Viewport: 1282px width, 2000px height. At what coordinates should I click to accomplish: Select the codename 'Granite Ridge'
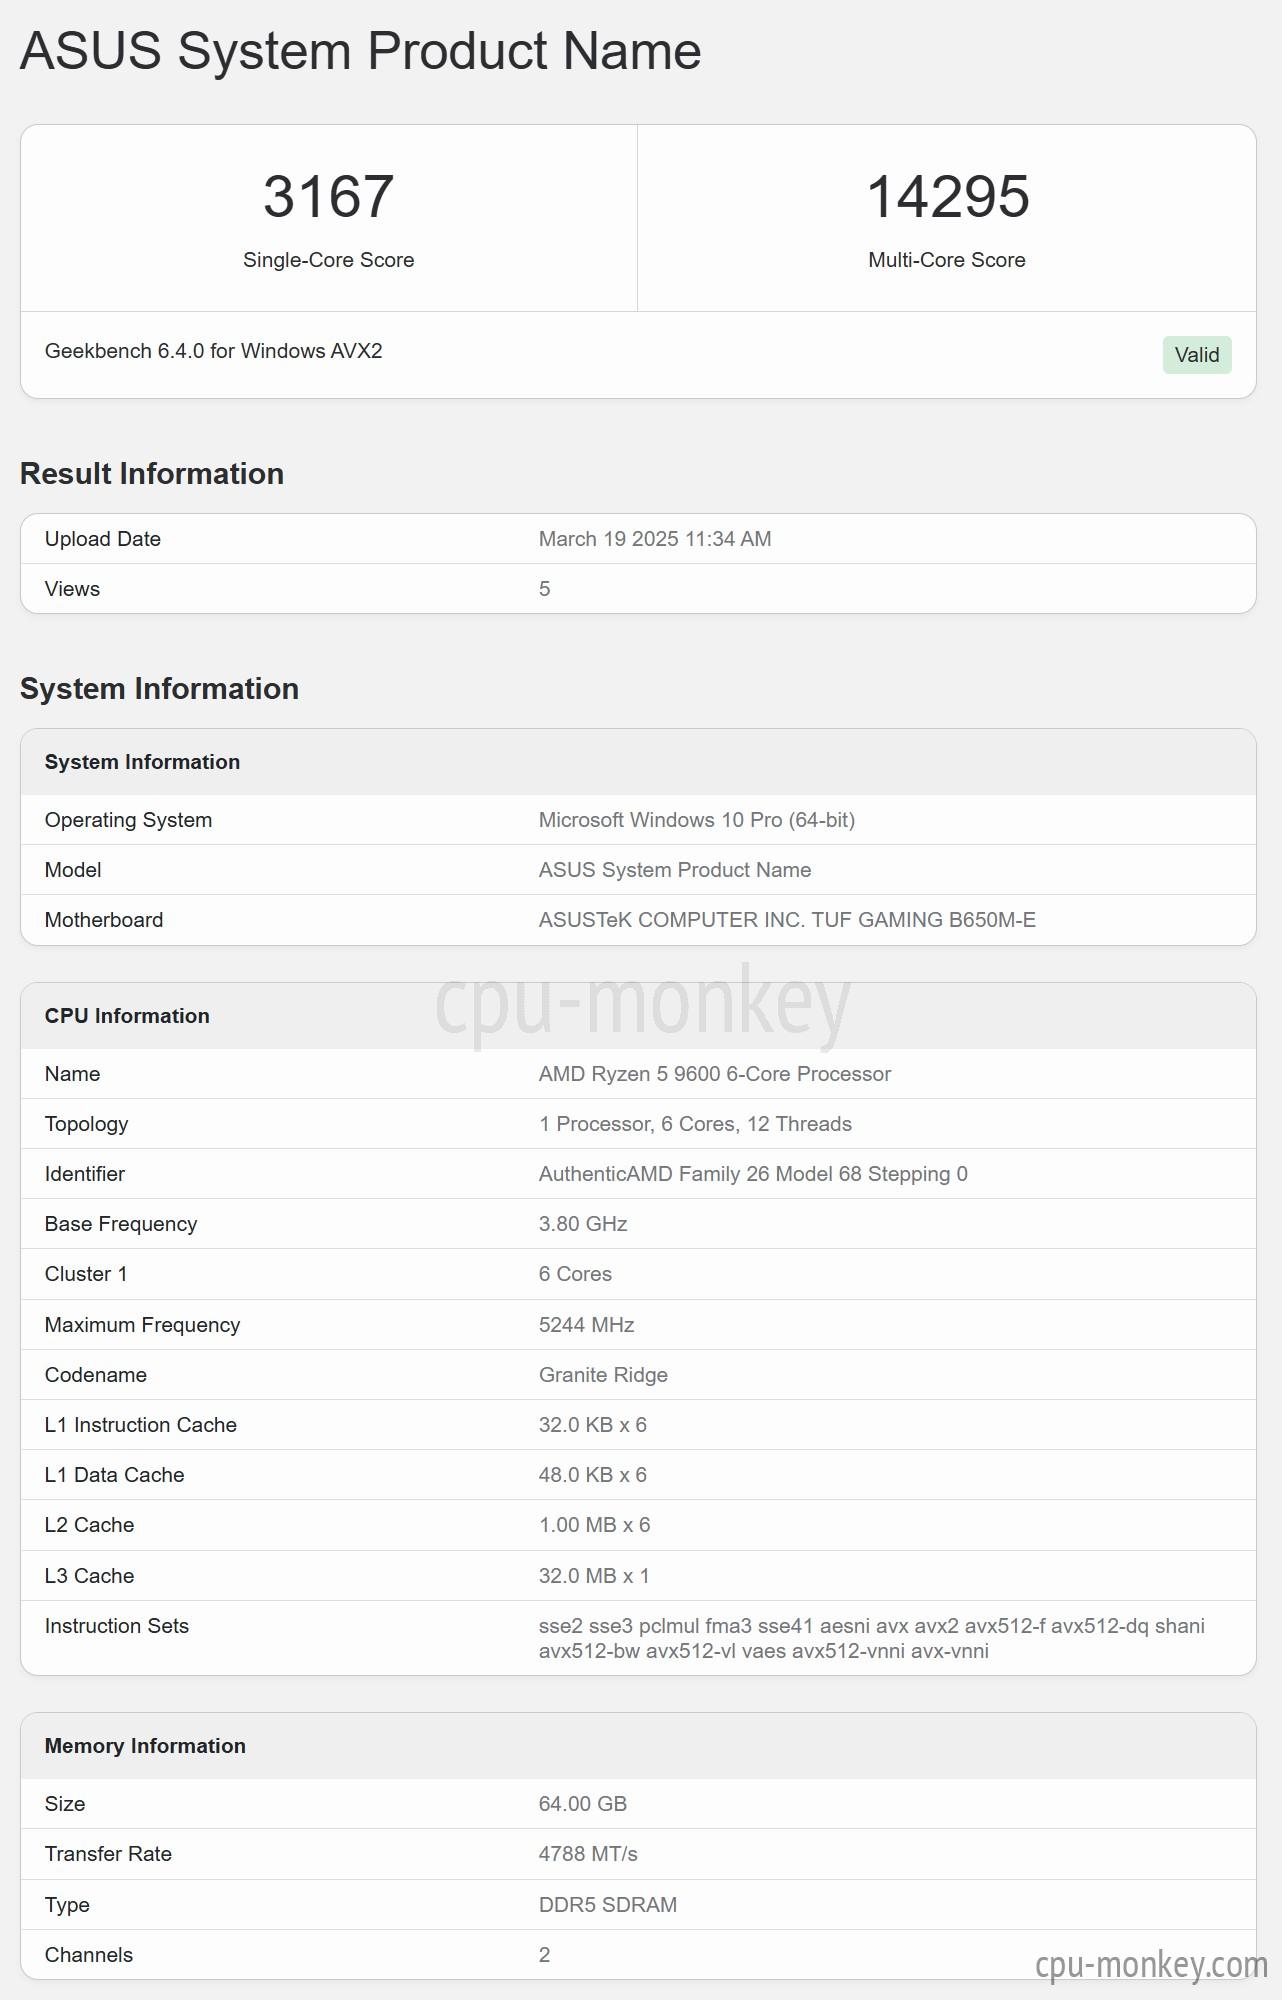[x=603, y=1375]
